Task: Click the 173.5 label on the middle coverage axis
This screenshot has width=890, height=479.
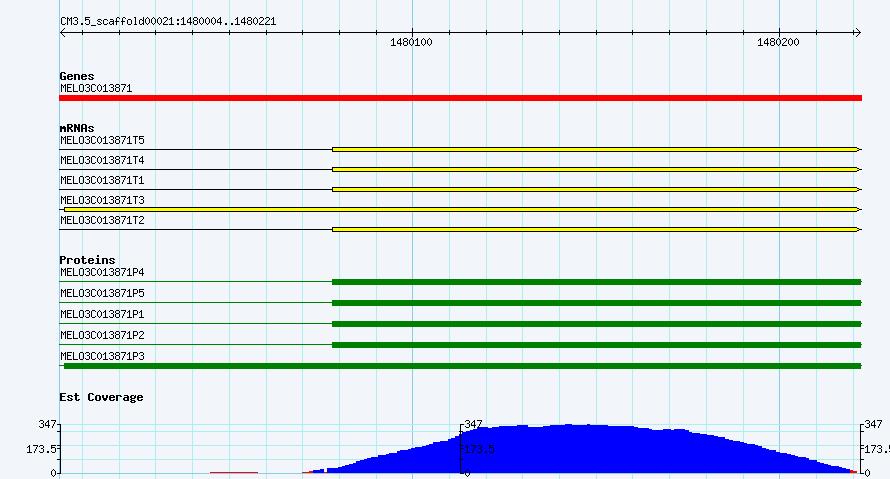Action: 480,449
